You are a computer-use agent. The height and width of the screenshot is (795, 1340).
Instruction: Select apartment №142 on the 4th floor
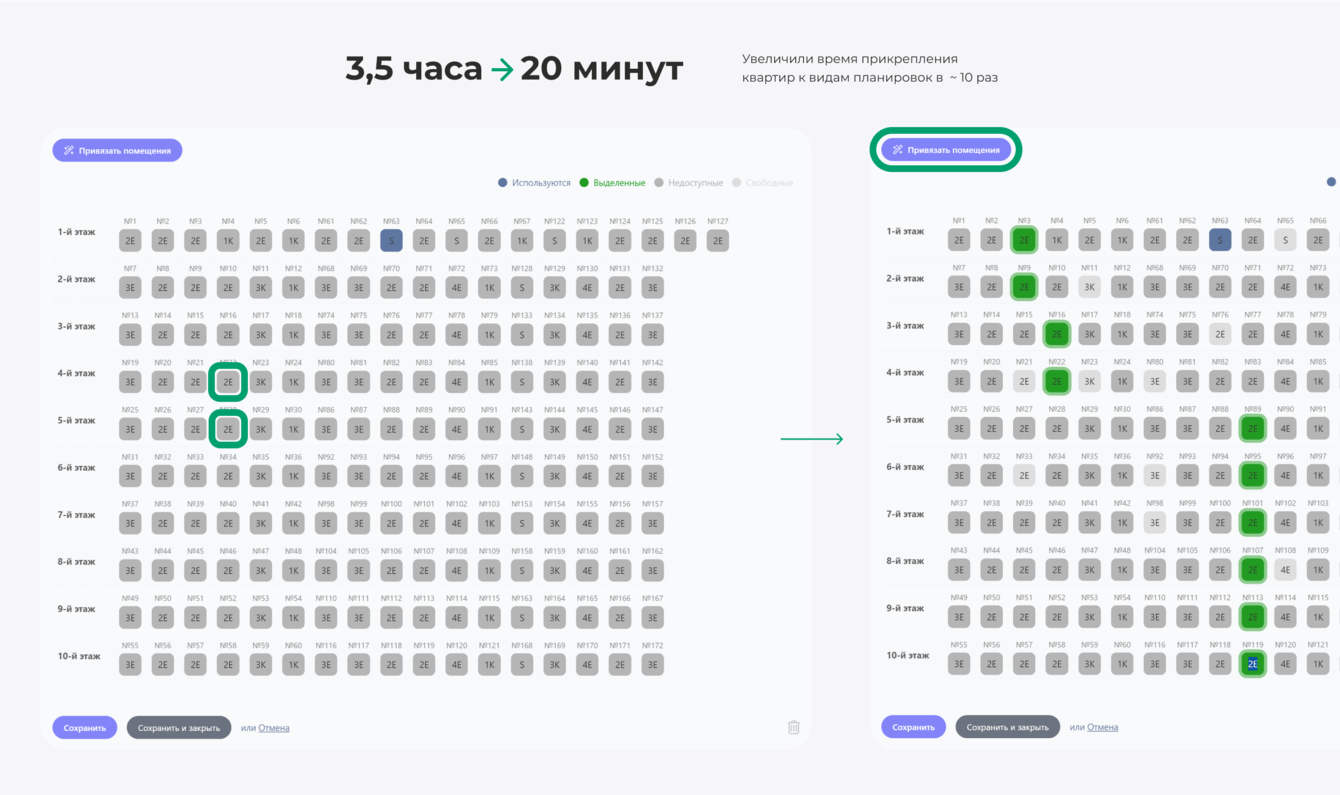click(652, 382)
